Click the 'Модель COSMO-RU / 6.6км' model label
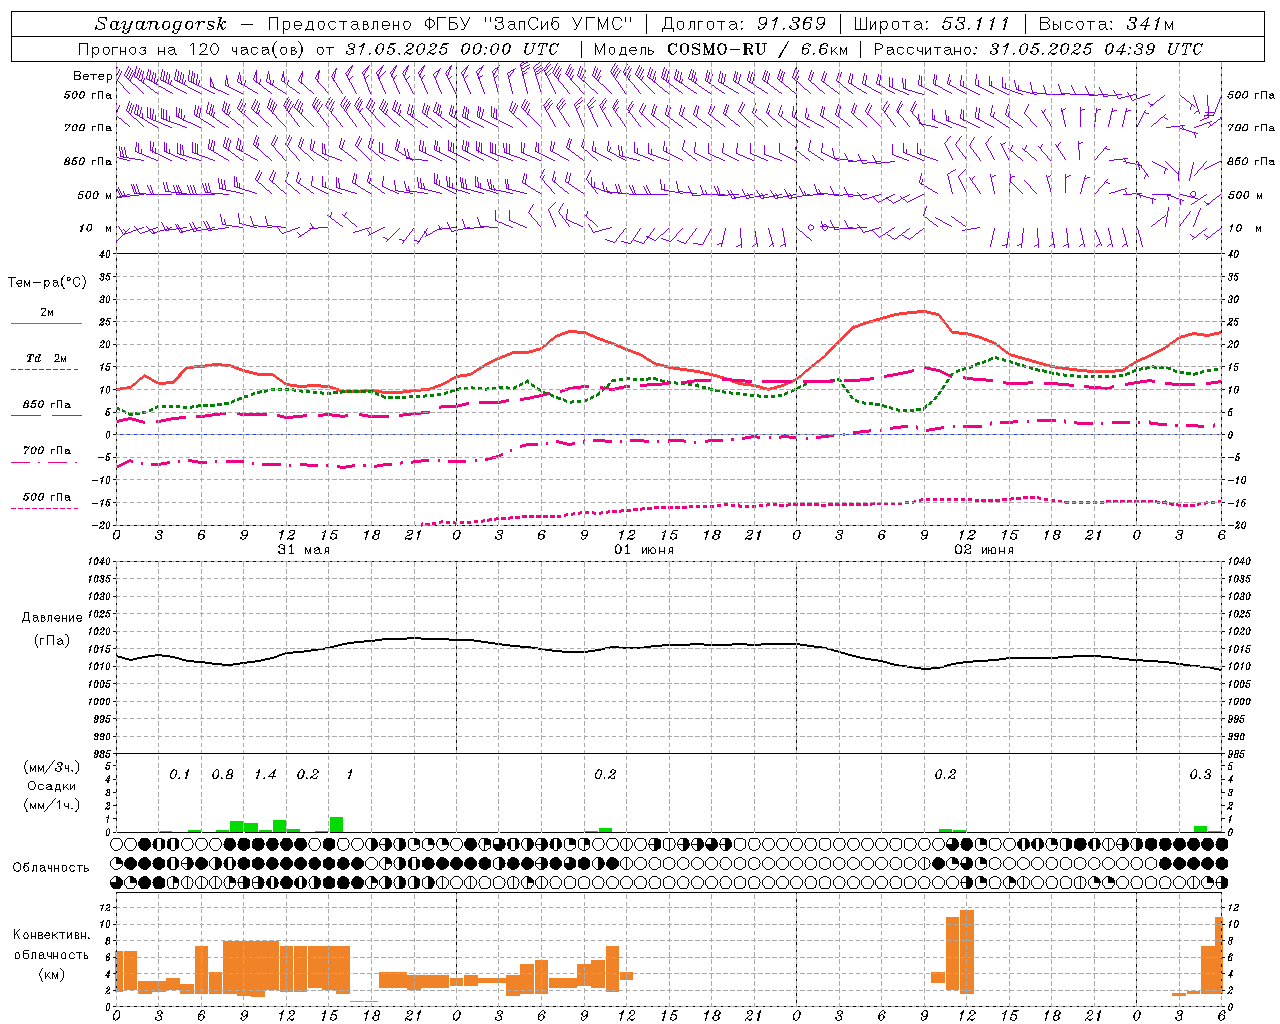Image resolution: width=1280 pixels, height=1024 pixels. 721,49
